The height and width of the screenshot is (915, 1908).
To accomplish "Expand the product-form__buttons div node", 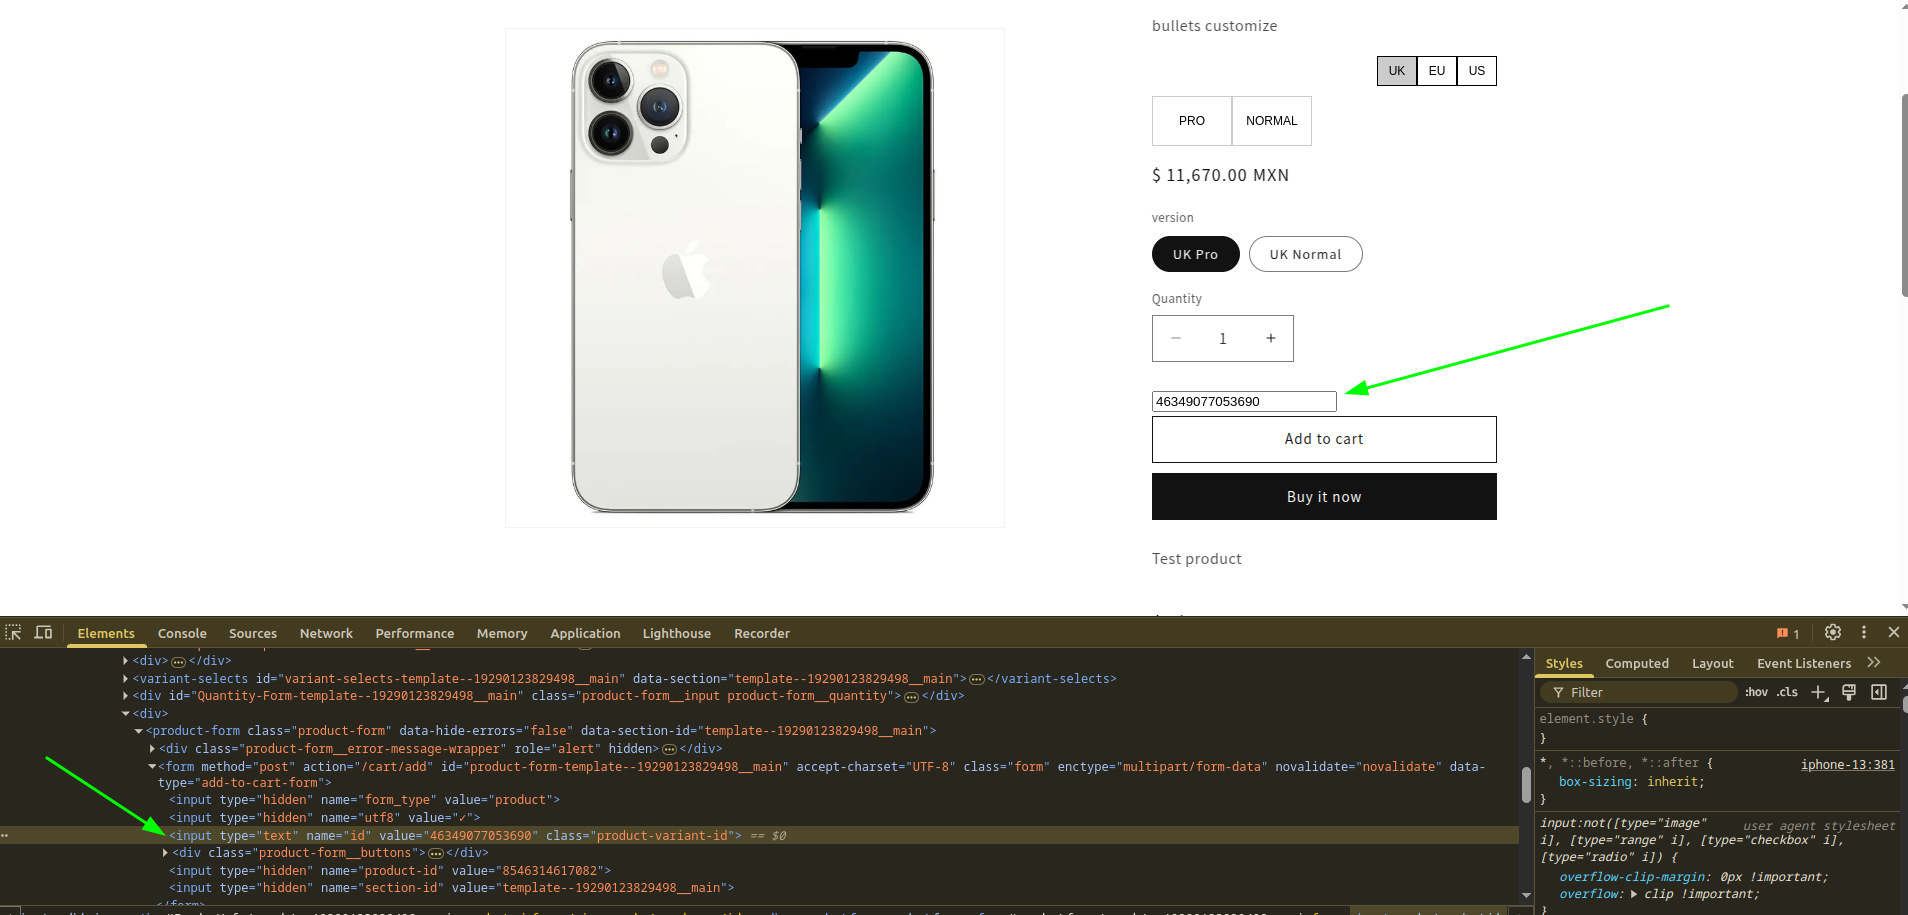I will [165, 853].
